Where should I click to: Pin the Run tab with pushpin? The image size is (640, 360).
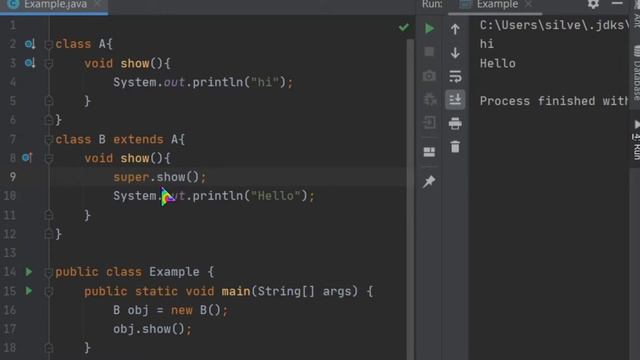pos(429,182)
